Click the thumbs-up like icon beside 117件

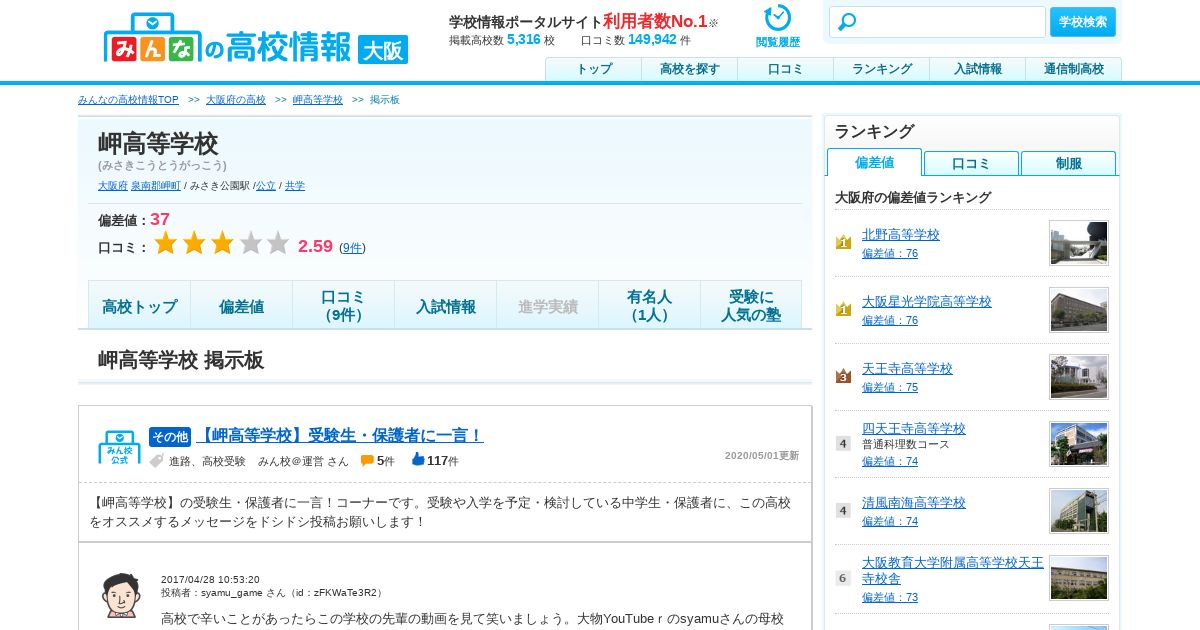click(418, 459)
